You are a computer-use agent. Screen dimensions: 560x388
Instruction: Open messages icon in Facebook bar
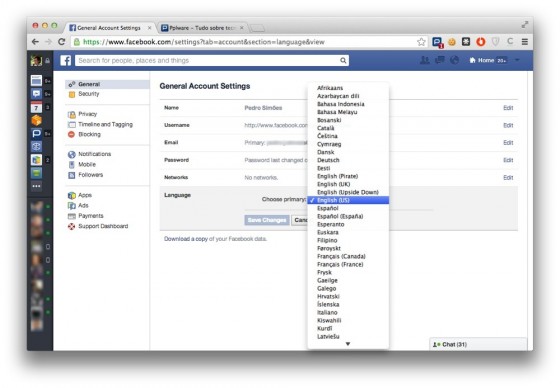(x=440, y=60)
